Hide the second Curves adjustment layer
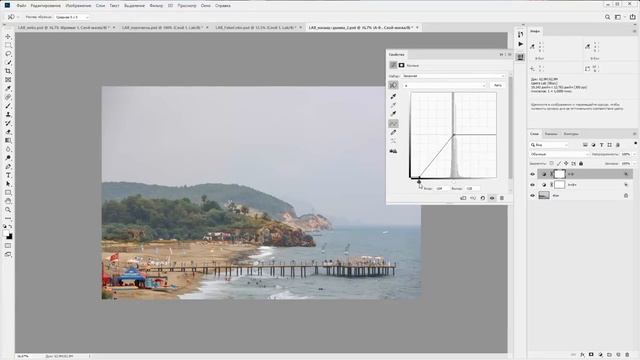Viewport: 640px width, 360px height. tap(532, 185)
